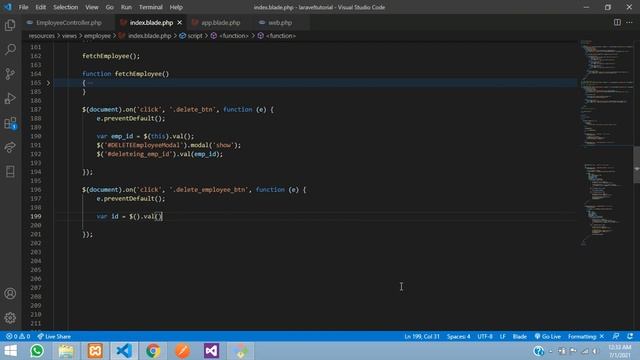Click the system tray help icon
The image size is (640, 360).
538,351
